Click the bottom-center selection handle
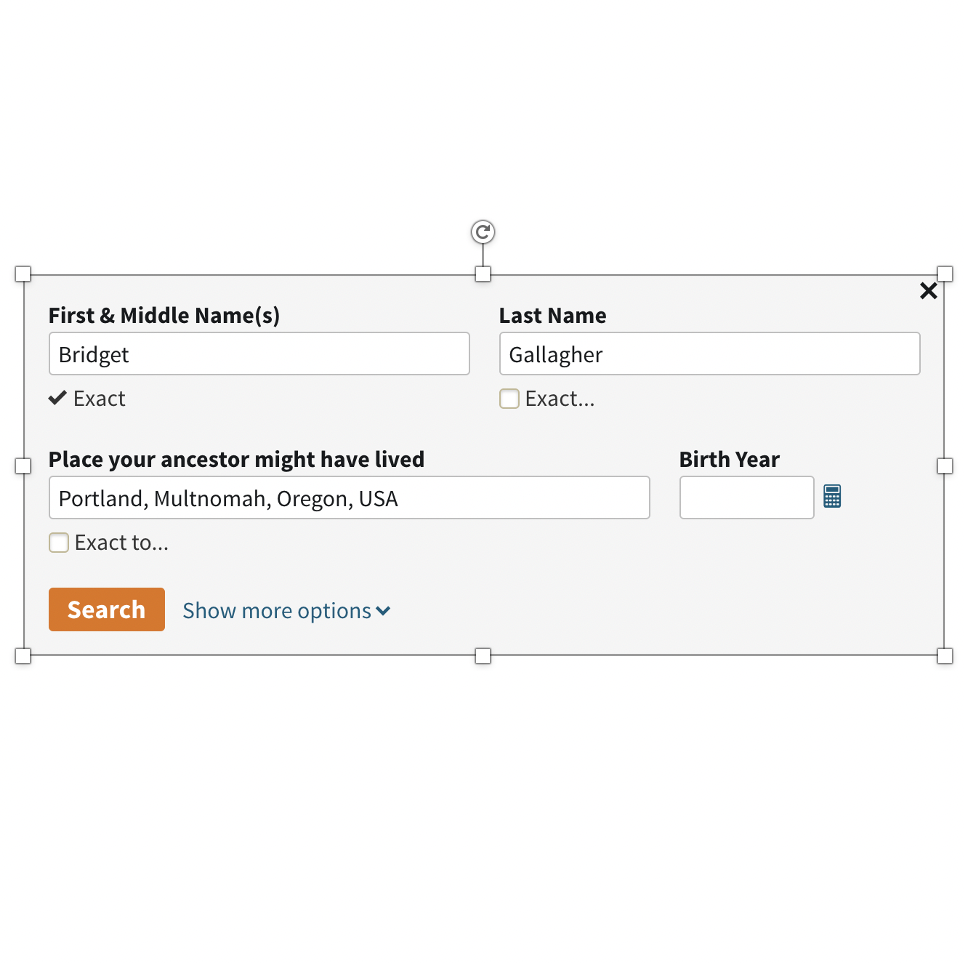 pos(483,656)
